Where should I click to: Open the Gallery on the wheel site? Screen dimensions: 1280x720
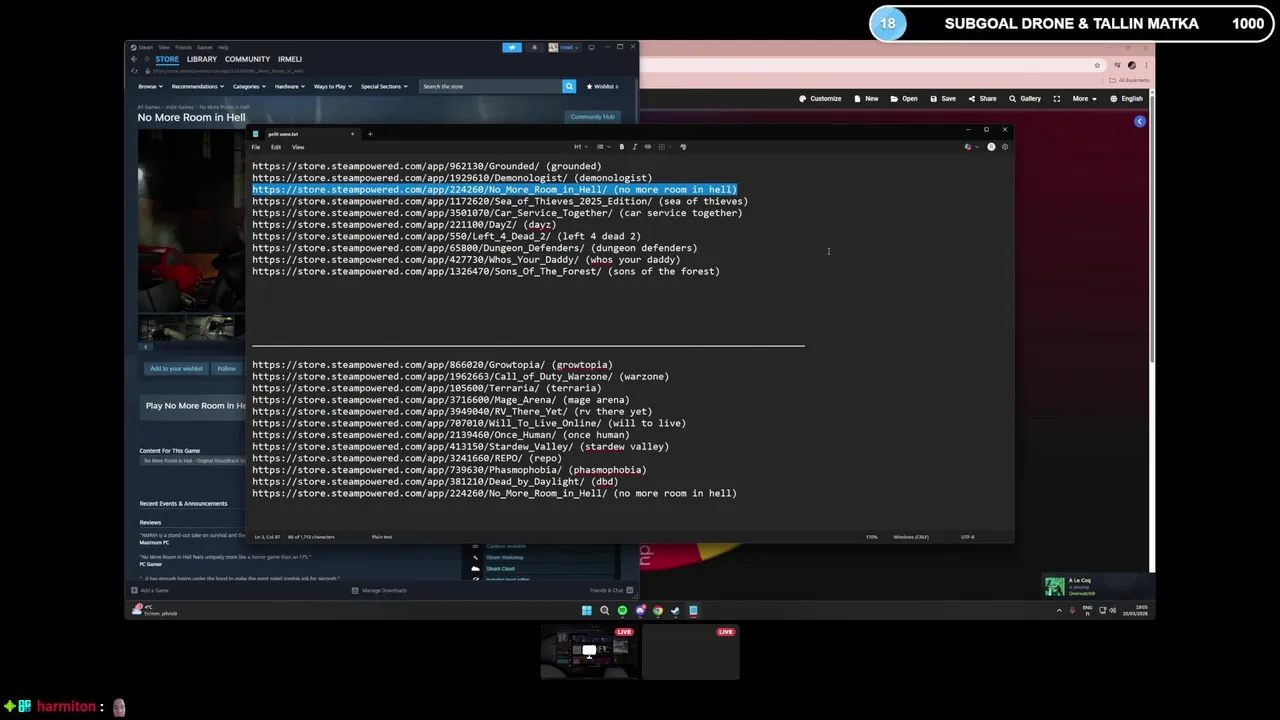click(x=1025, y=99)
